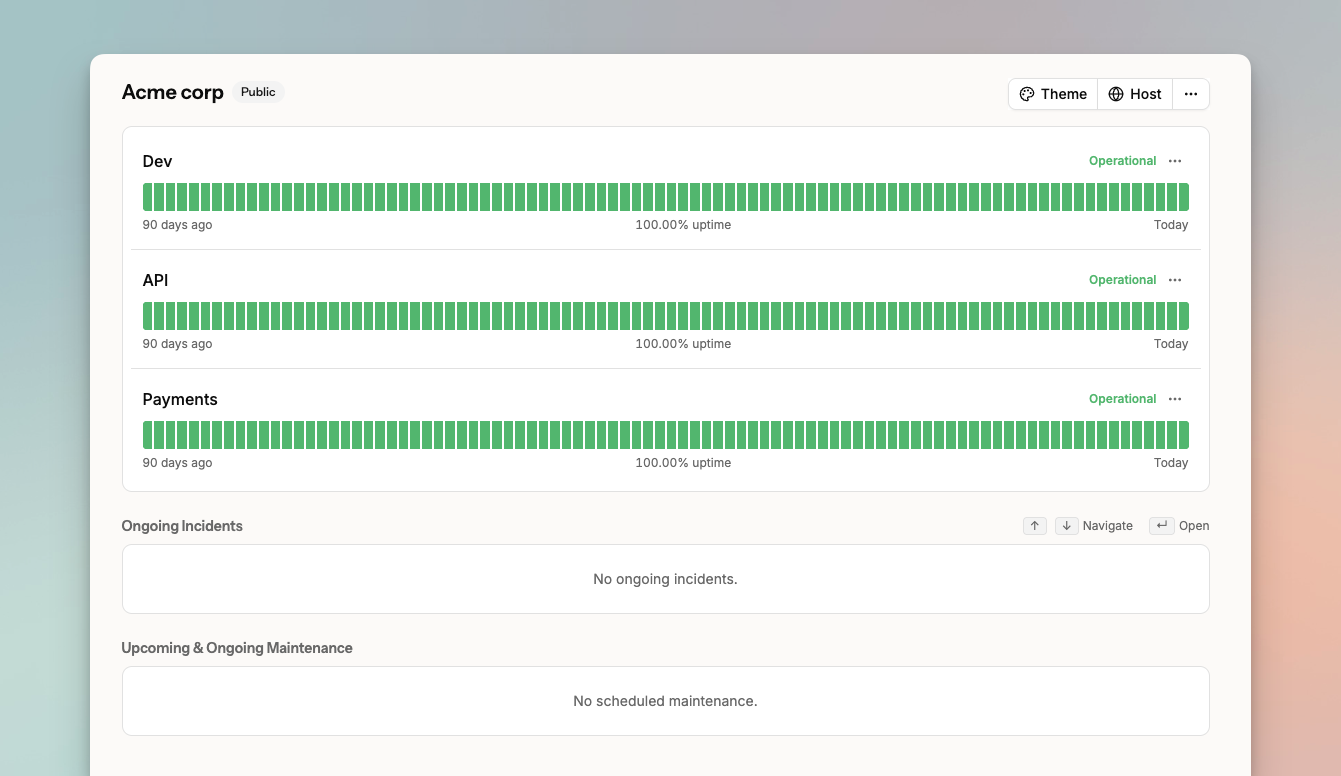Viewport: 1341px width, 776px height.
Task: Open the Host settings
Action: pyautogui.click(x=1135, y=94)
